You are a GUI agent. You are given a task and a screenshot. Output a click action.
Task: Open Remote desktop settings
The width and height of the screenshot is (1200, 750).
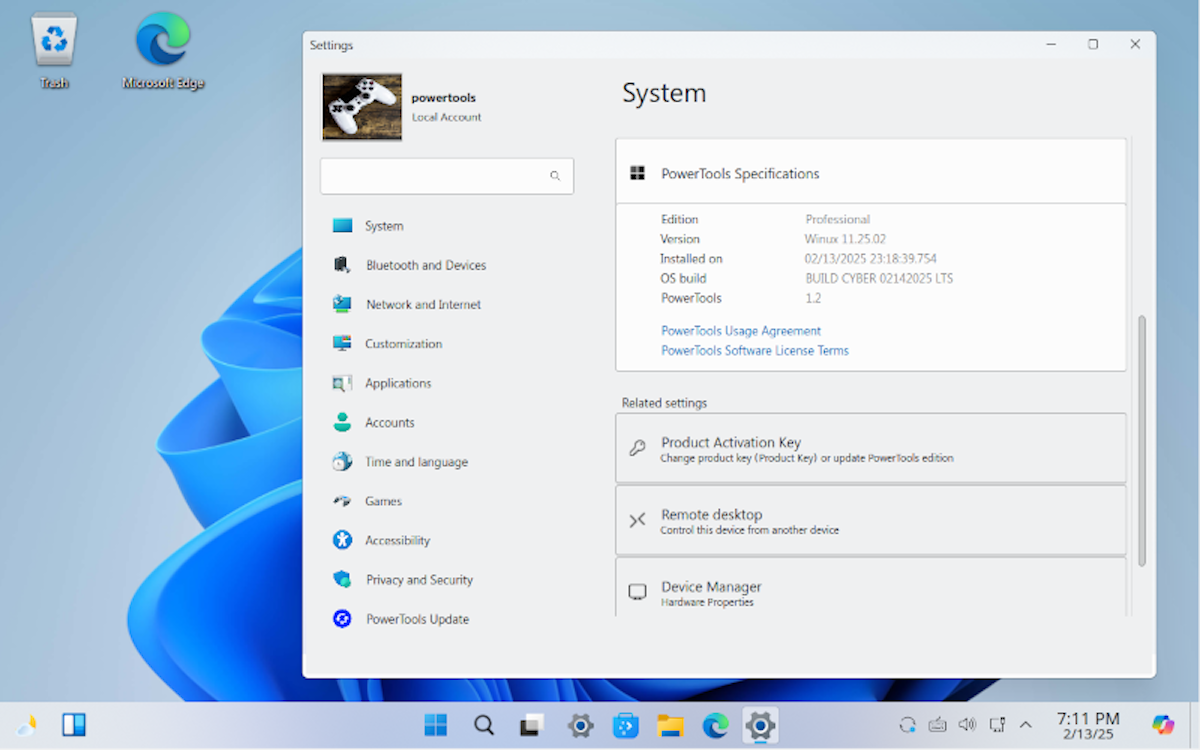(x=871, y=521)
